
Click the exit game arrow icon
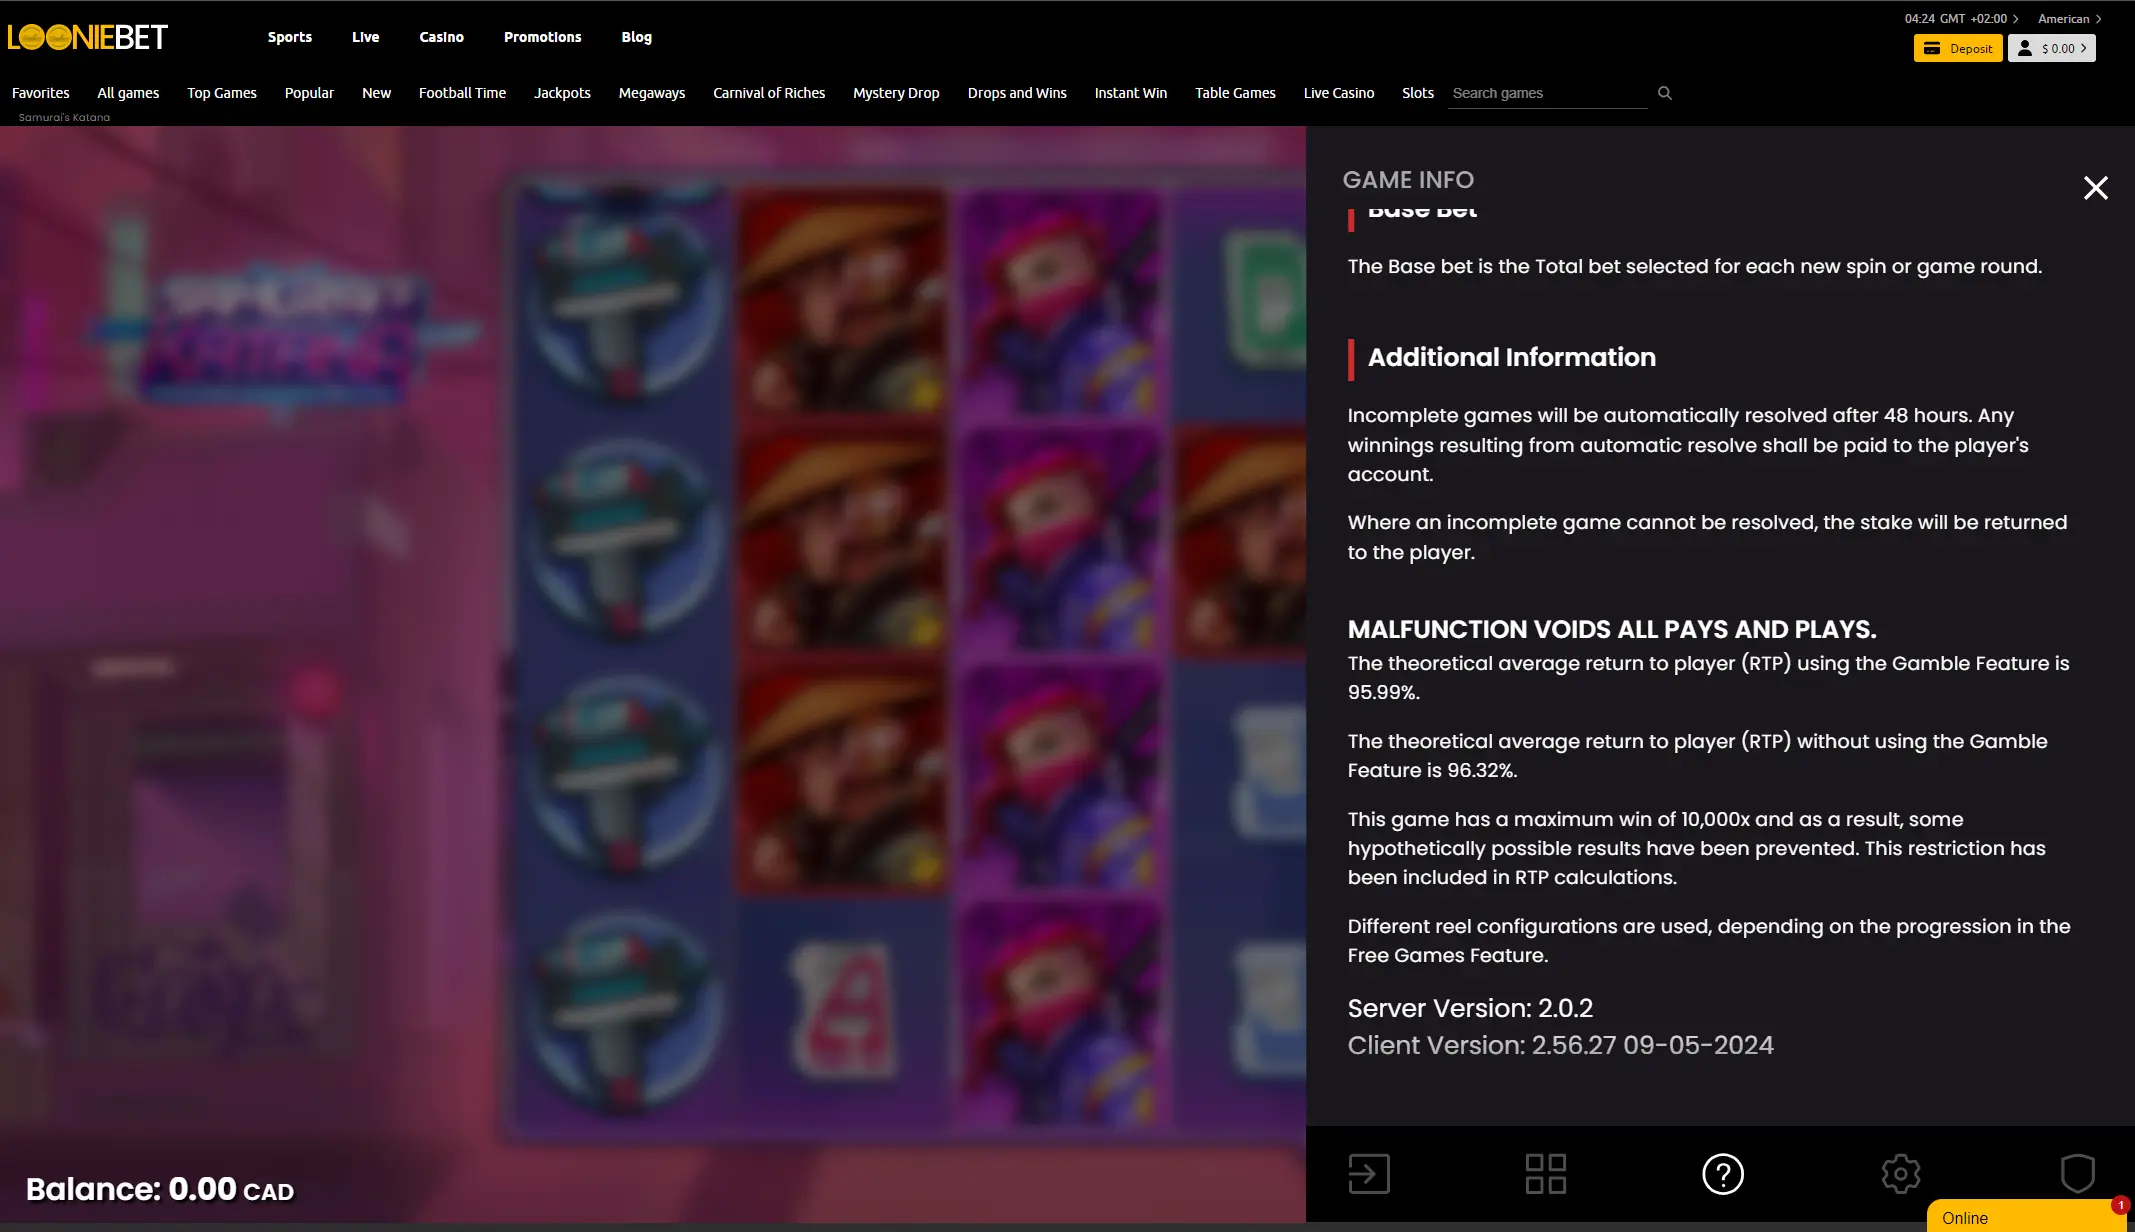1369,1173
